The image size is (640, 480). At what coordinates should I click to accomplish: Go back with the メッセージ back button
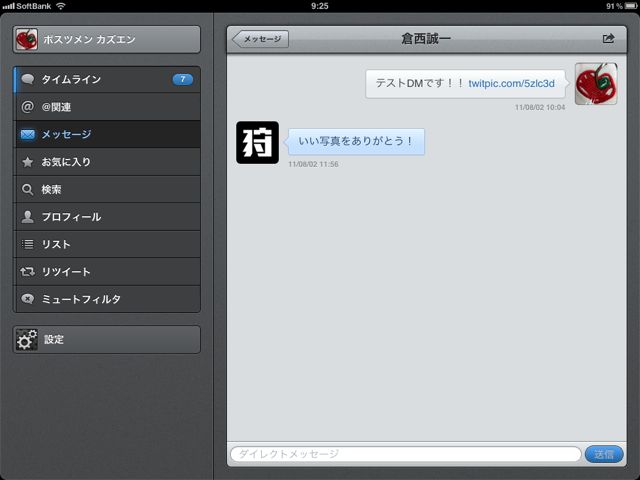point(260,39)
